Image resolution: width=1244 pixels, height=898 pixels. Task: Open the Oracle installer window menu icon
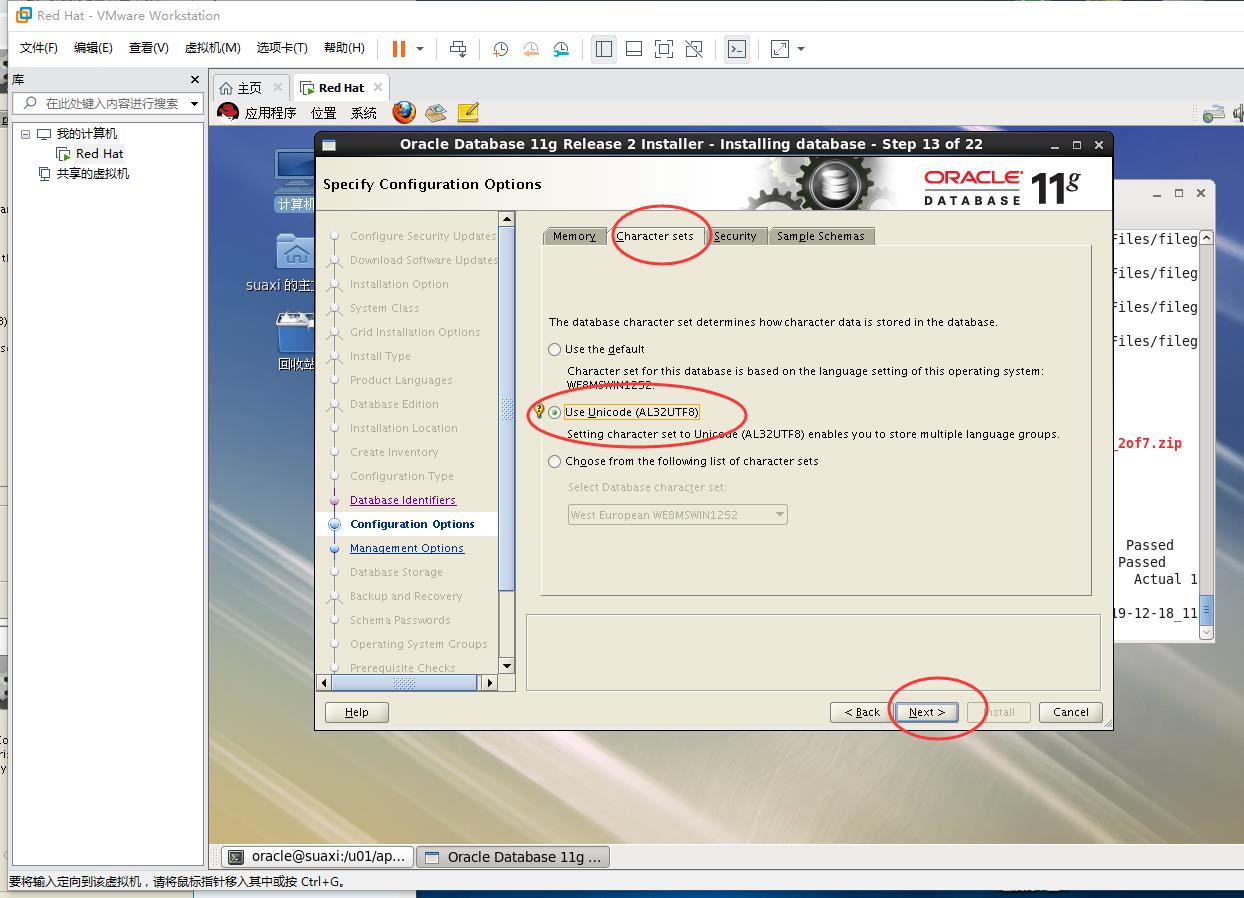click(329, 145)
